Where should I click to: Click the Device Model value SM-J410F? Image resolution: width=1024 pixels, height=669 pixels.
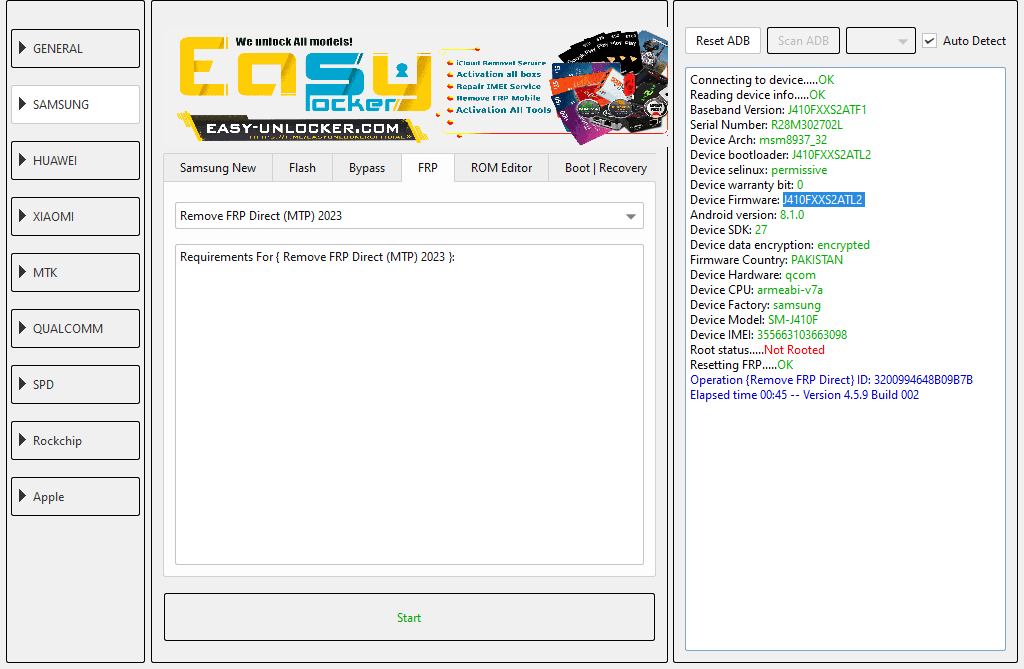[793, 320]
